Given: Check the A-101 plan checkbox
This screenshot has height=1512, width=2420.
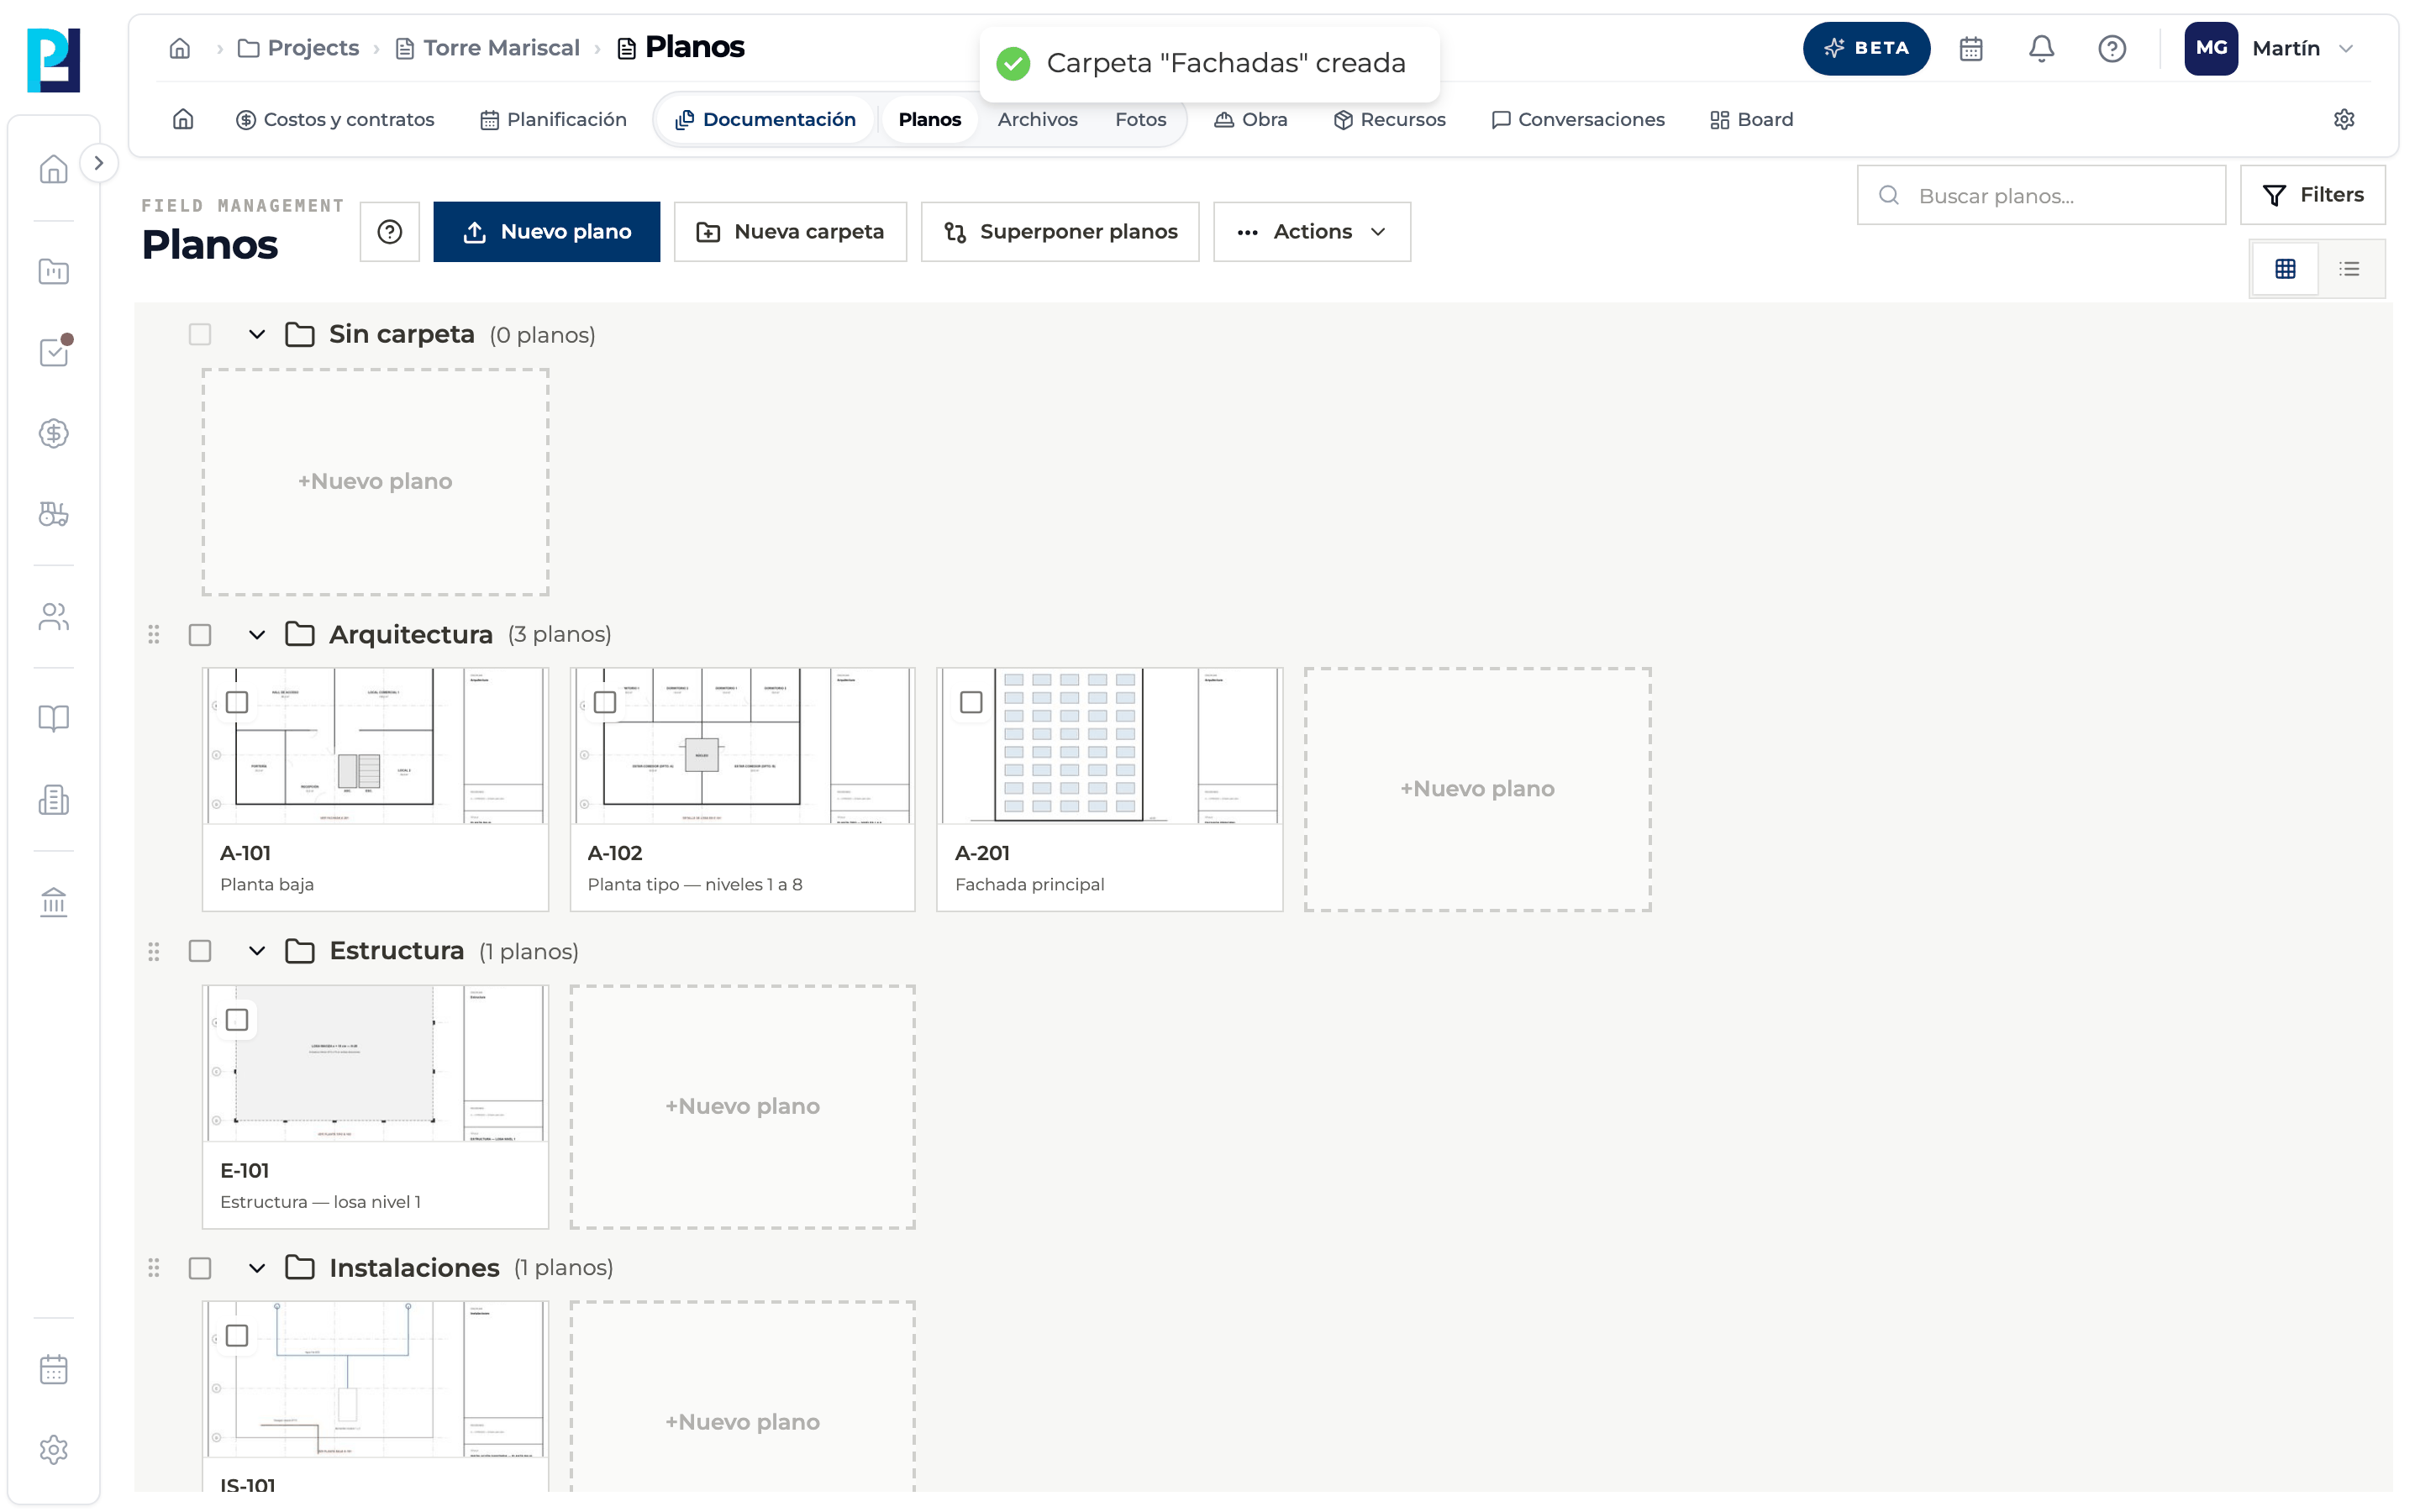Looking at the screenshot, I should point(237,702).
